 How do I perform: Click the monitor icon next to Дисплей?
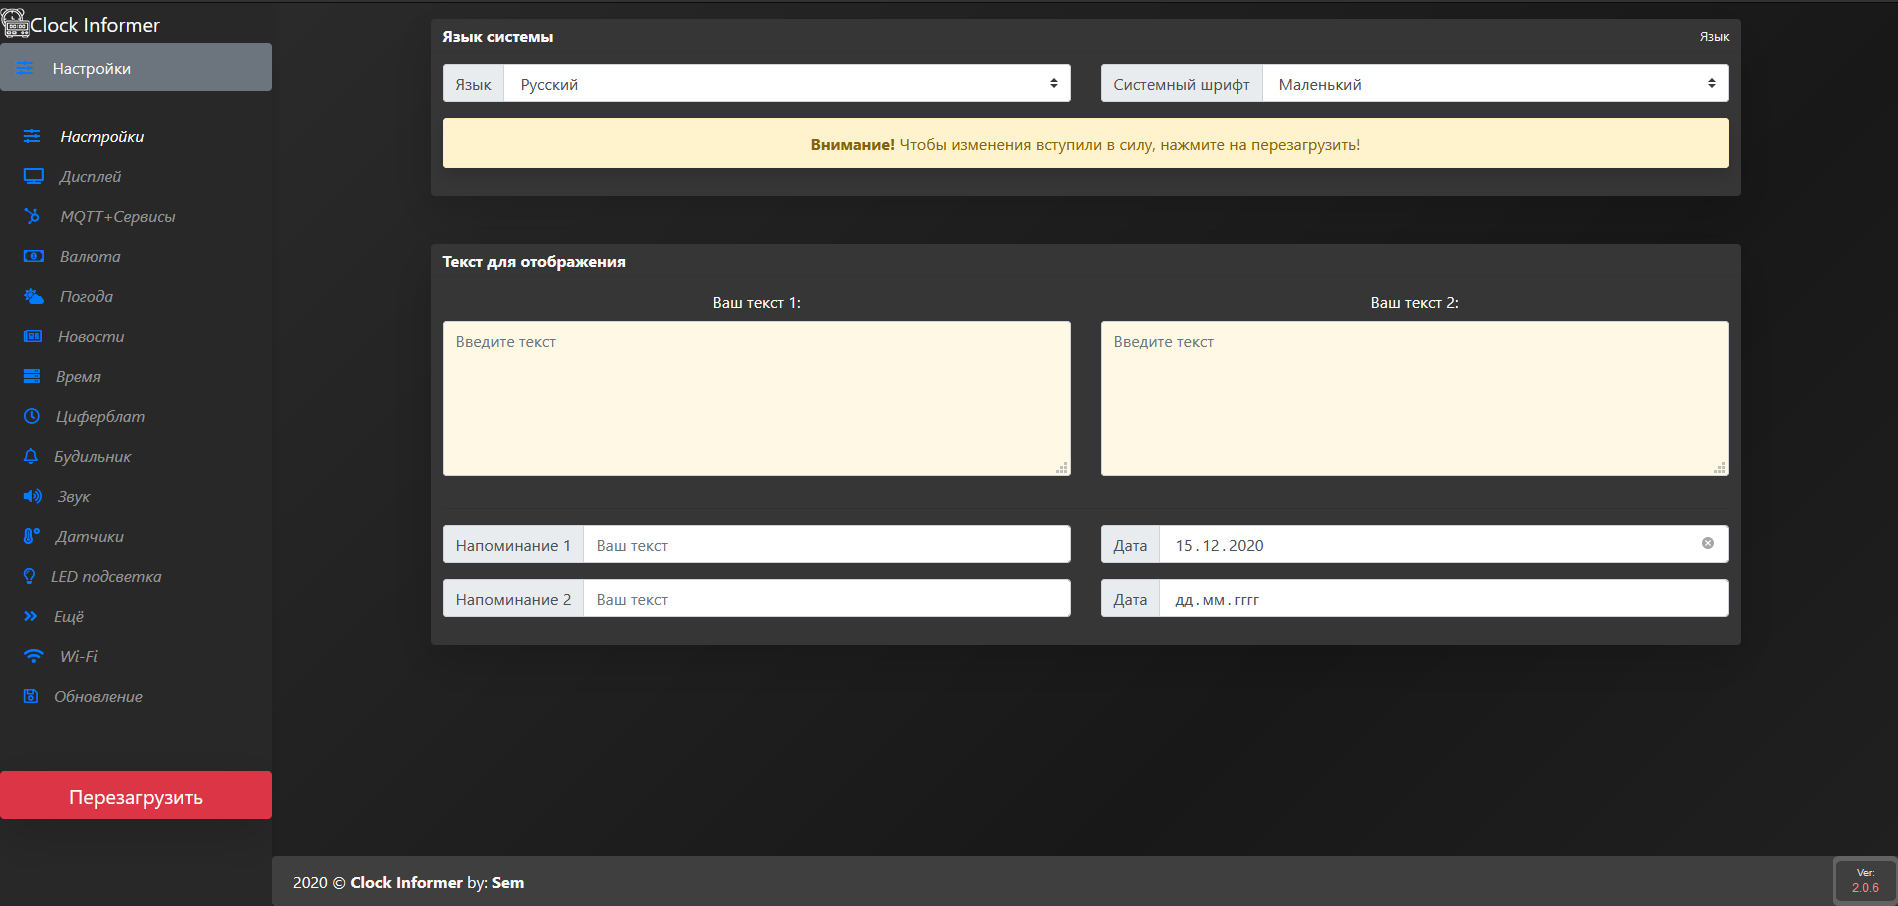pyautogui.click(x=33, y=177)
